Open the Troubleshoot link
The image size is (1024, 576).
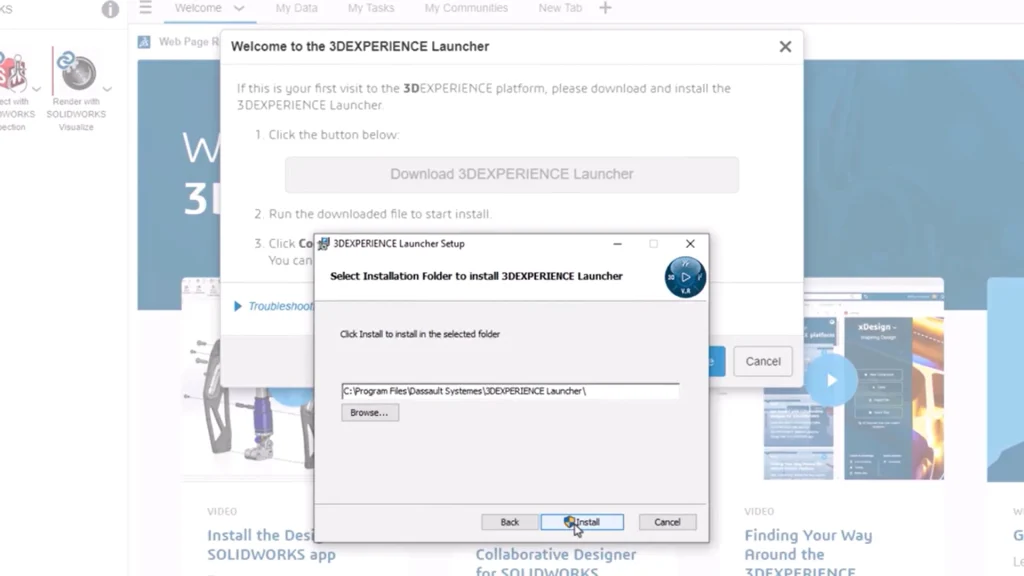pos(281,306)
